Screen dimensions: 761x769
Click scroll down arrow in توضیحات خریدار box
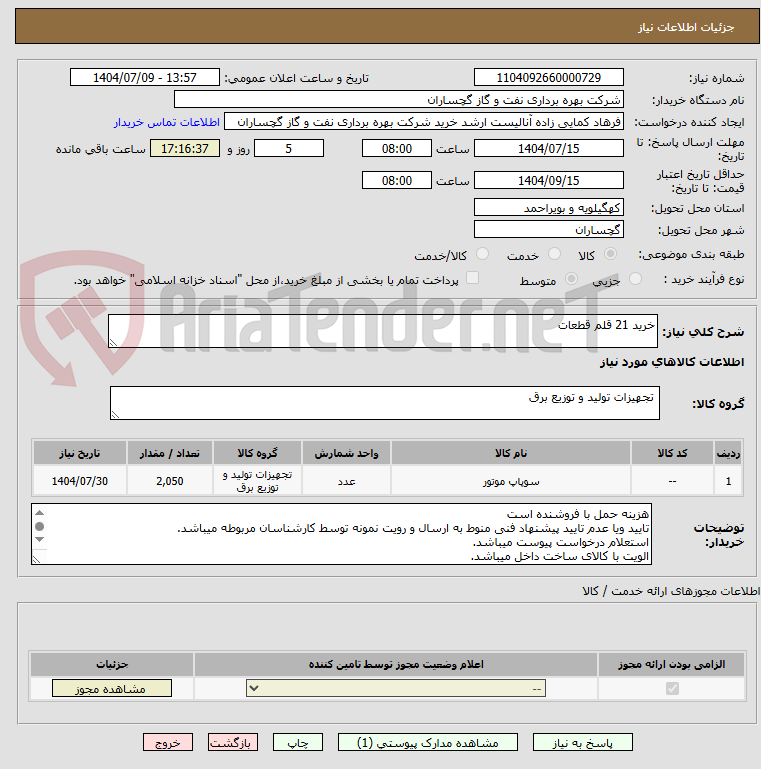40,539
